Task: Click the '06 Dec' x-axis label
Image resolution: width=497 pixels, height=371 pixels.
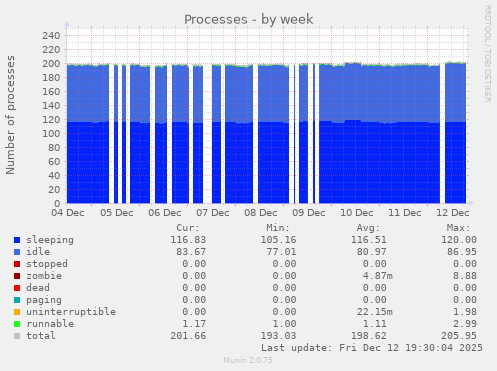Action: tap(165, 213)
